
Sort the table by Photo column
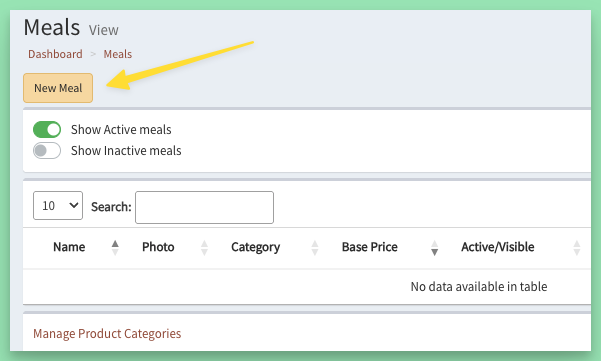click(x=158, y=247)
